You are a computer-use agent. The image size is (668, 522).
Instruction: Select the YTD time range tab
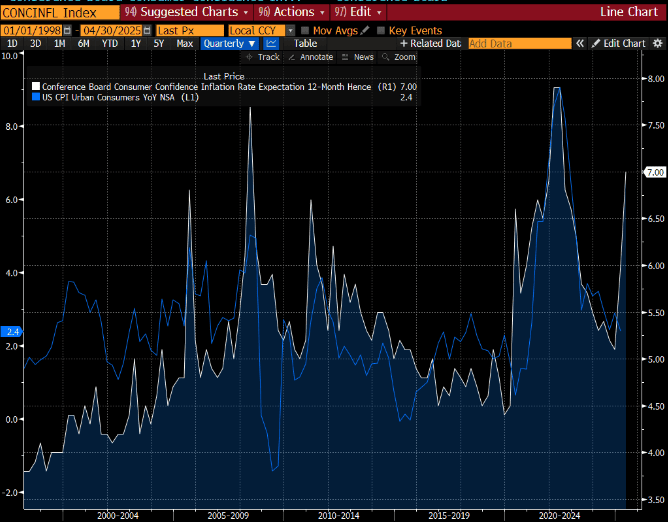point(109,44)
